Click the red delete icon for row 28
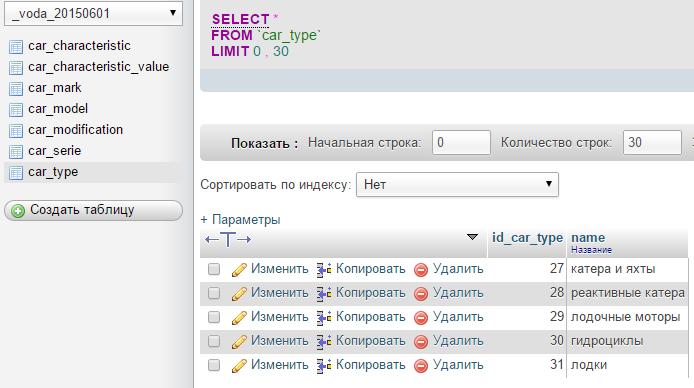 pyautogui.click(x=421, y=294)
